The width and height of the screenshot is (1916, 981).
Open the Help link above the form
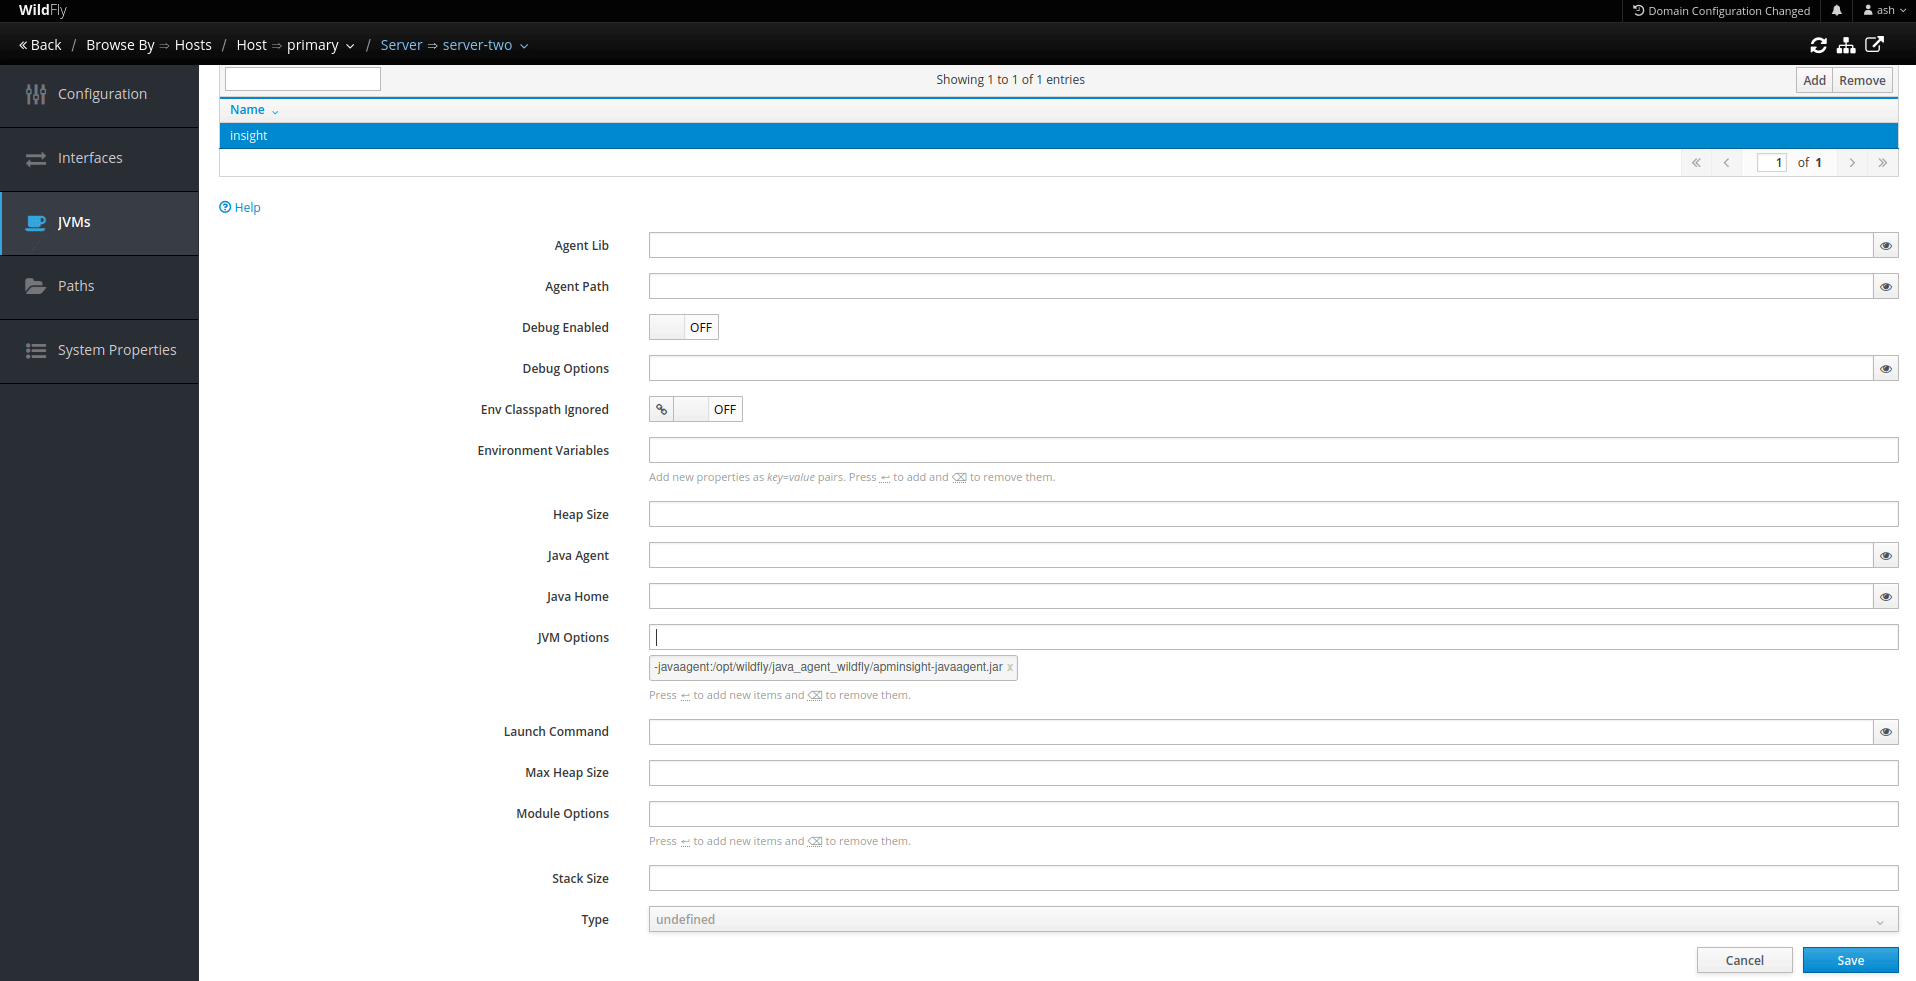pyautogui.click(x=239, y=207)
